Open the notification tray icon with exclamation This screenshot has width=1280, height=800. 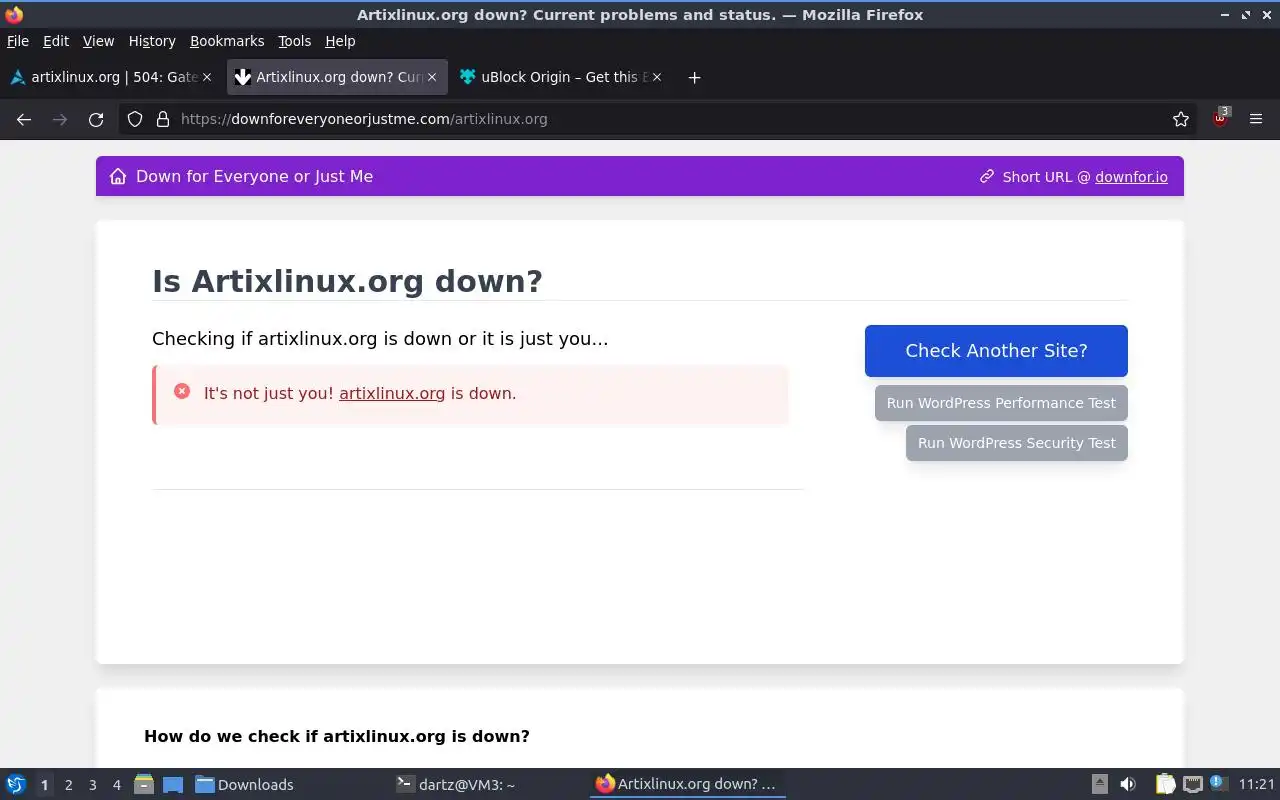point(1218,783)
